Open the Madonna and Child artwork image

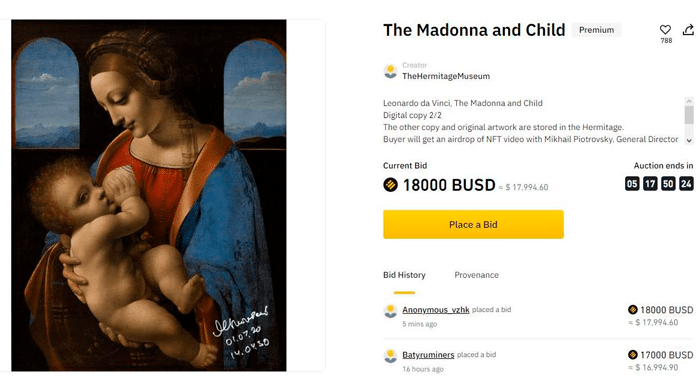149,195
